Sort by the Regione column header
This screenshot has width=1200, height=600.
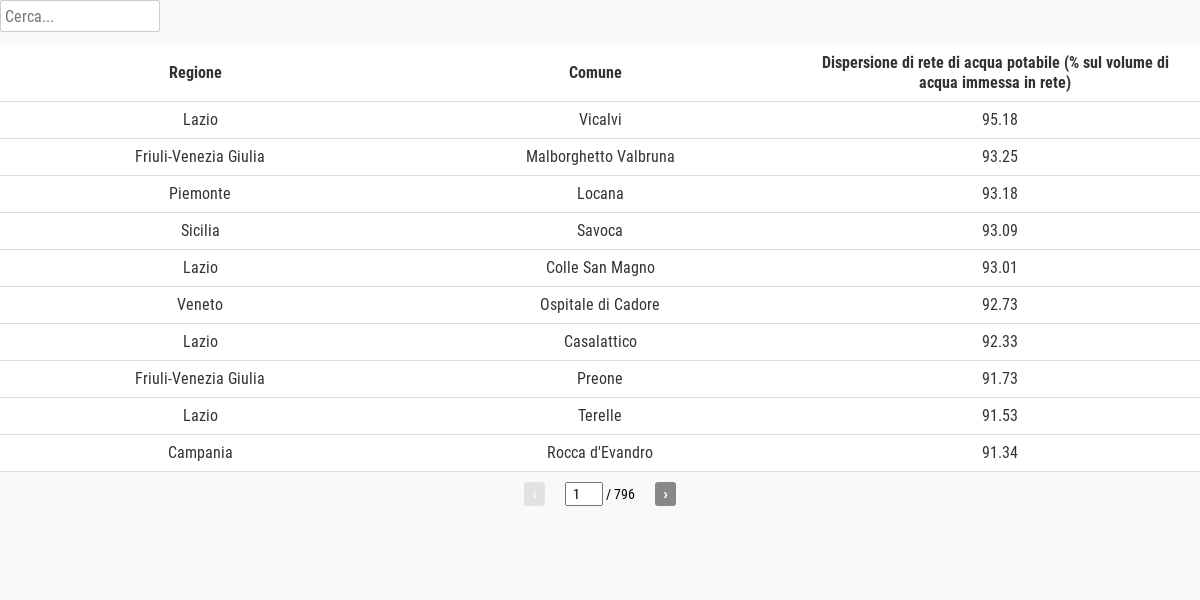point(195,72)
